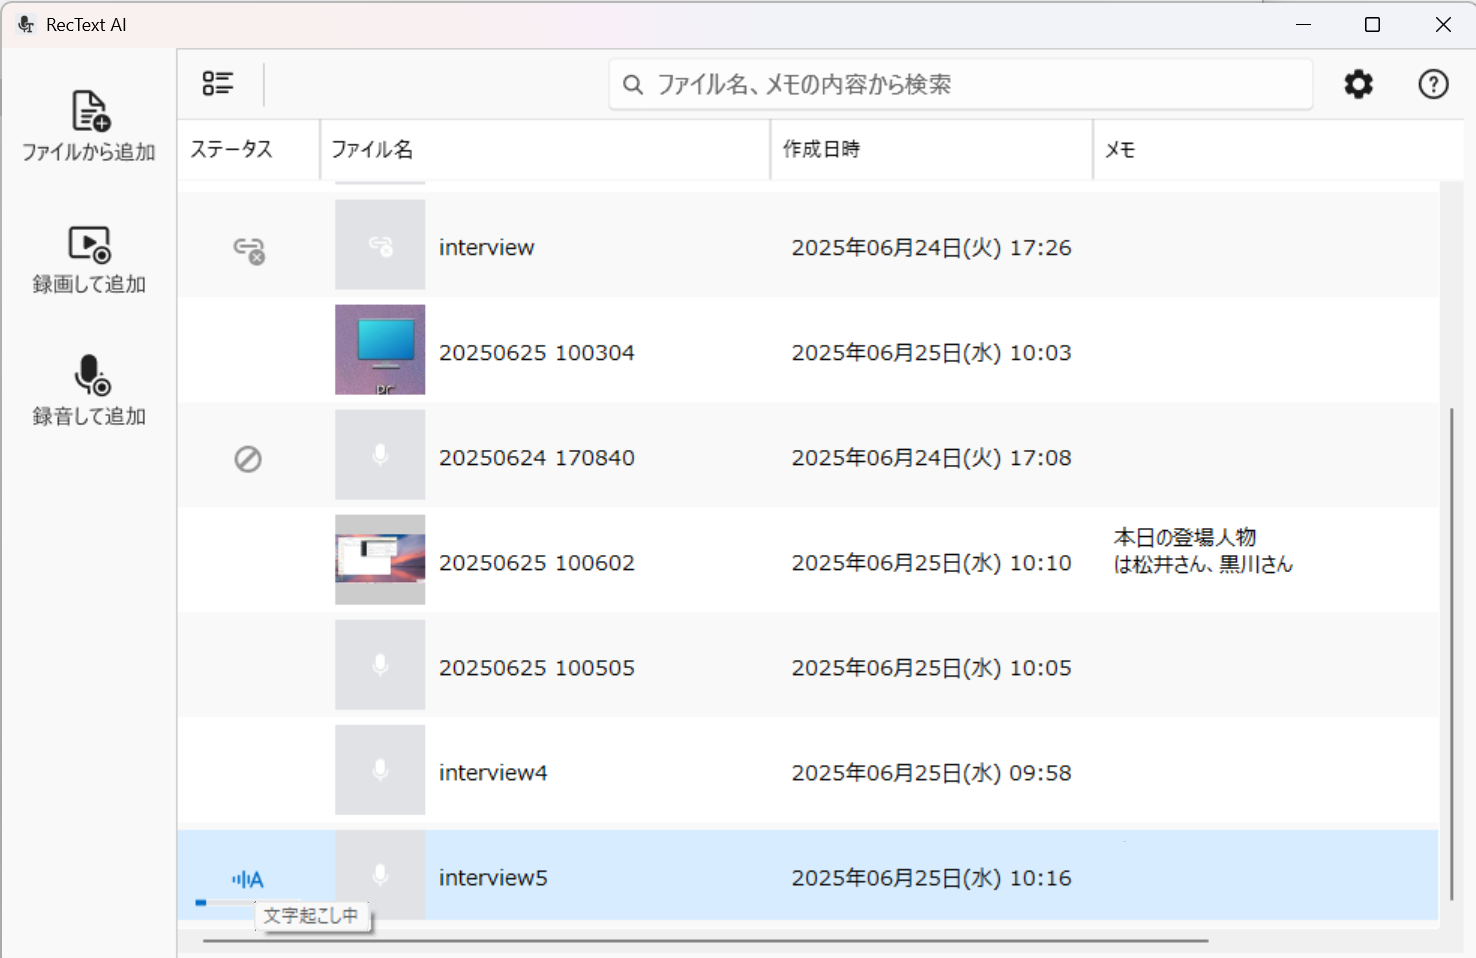Click the vertical scrollbar of the file list
The image size is (1476, 958).
[1451, 653]
